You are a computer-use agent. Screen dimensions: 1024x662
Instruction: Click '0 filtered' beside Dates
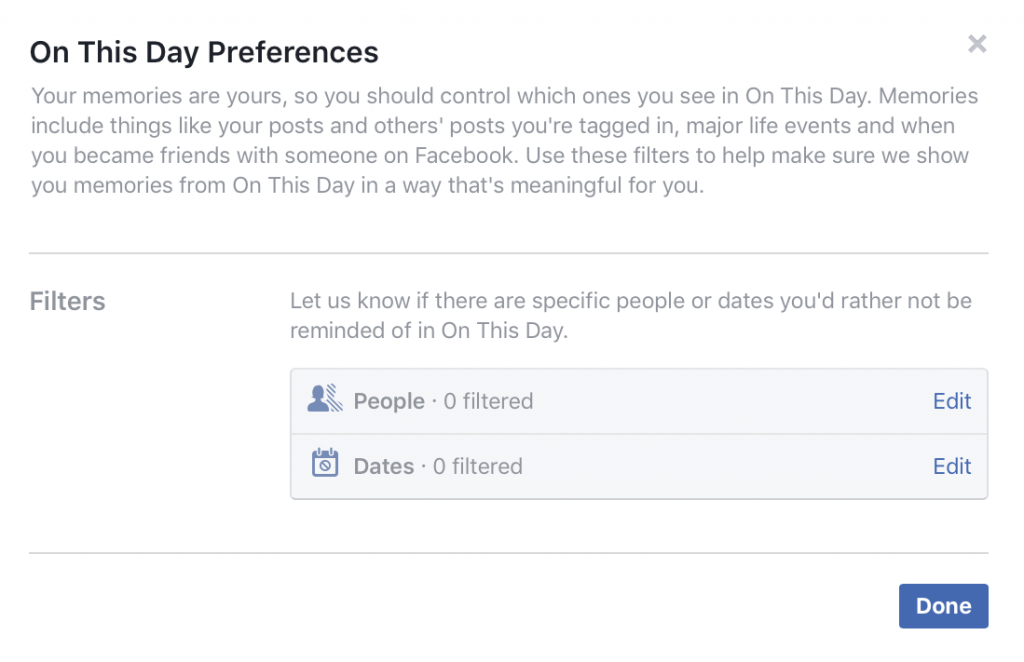tap(477, 466)
